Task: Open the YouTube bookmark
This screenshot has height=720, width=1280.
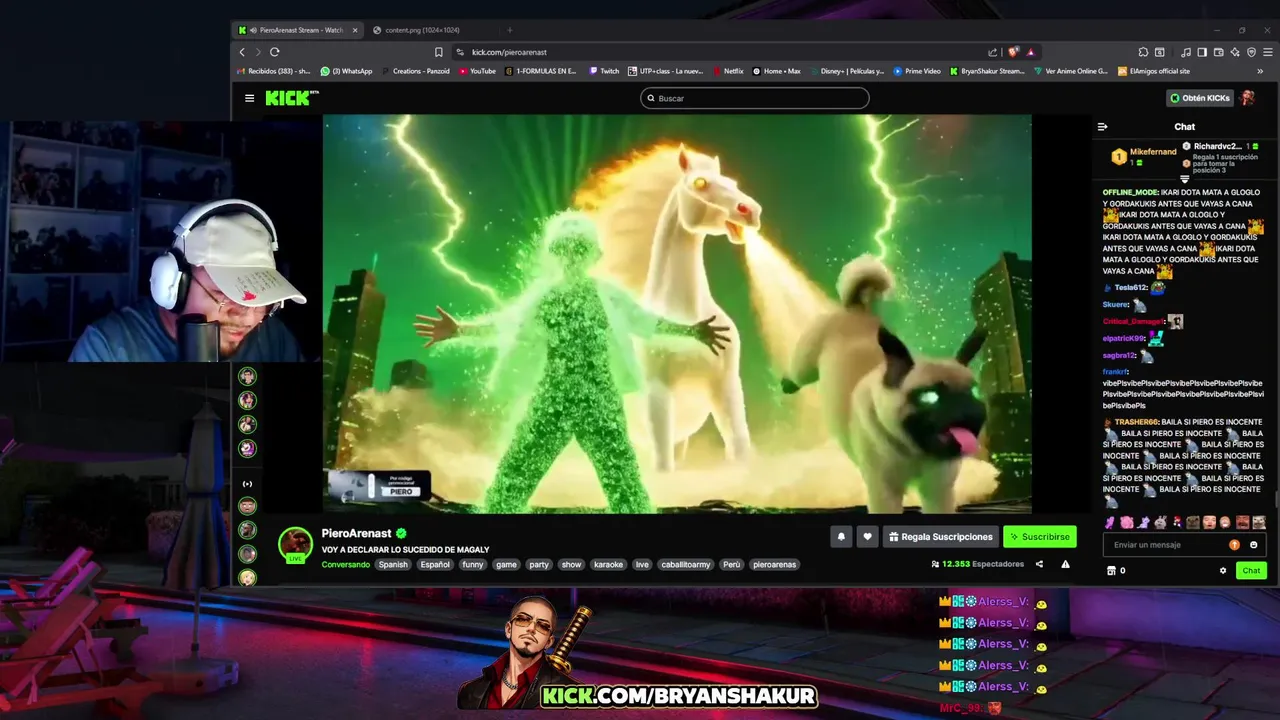Action: (x=477, y=71)
